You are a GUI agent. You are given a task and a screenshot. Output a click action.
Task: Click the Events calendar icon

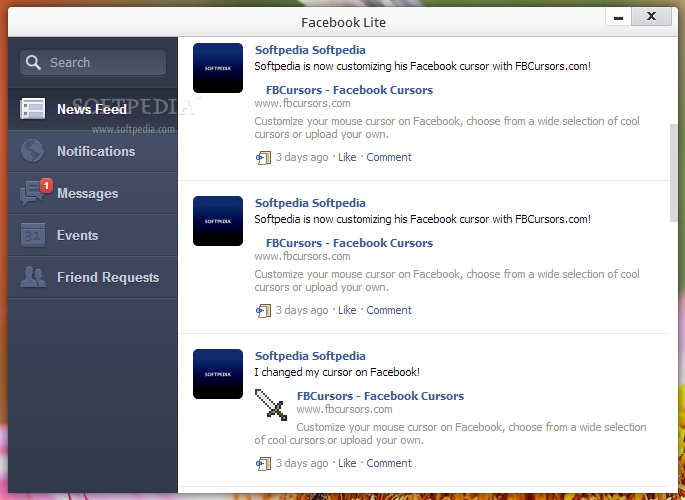tap(32, 235)
